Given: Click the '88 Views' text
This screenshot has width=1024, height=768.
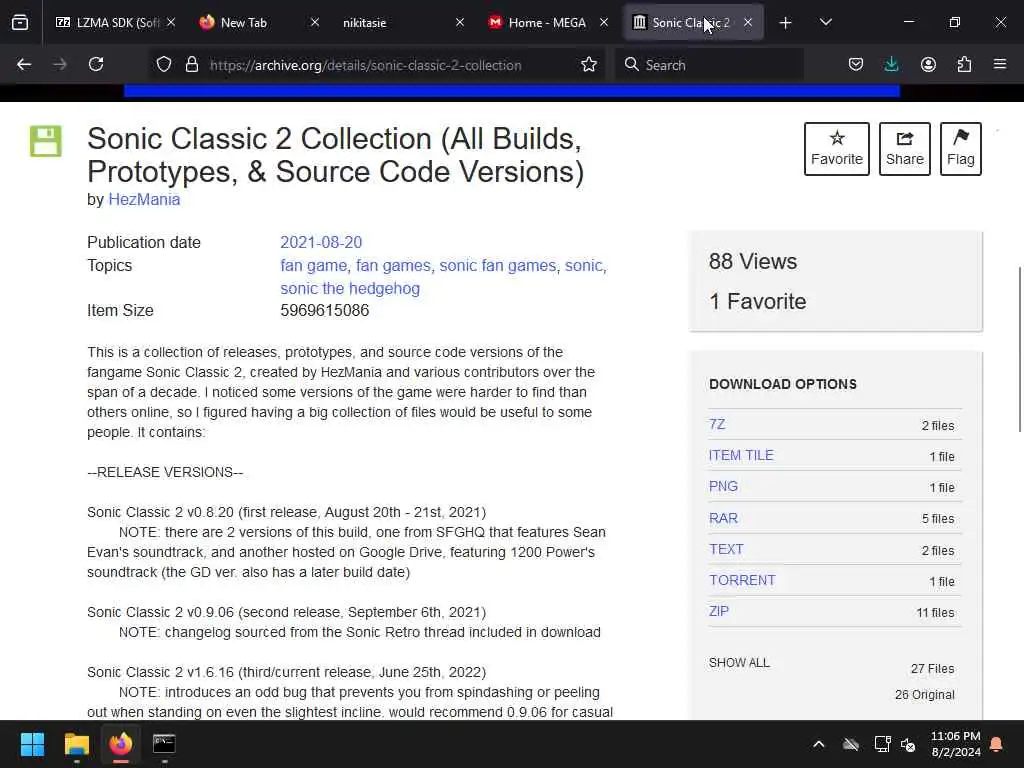Looking at the screenshot, I should (753, 262).
